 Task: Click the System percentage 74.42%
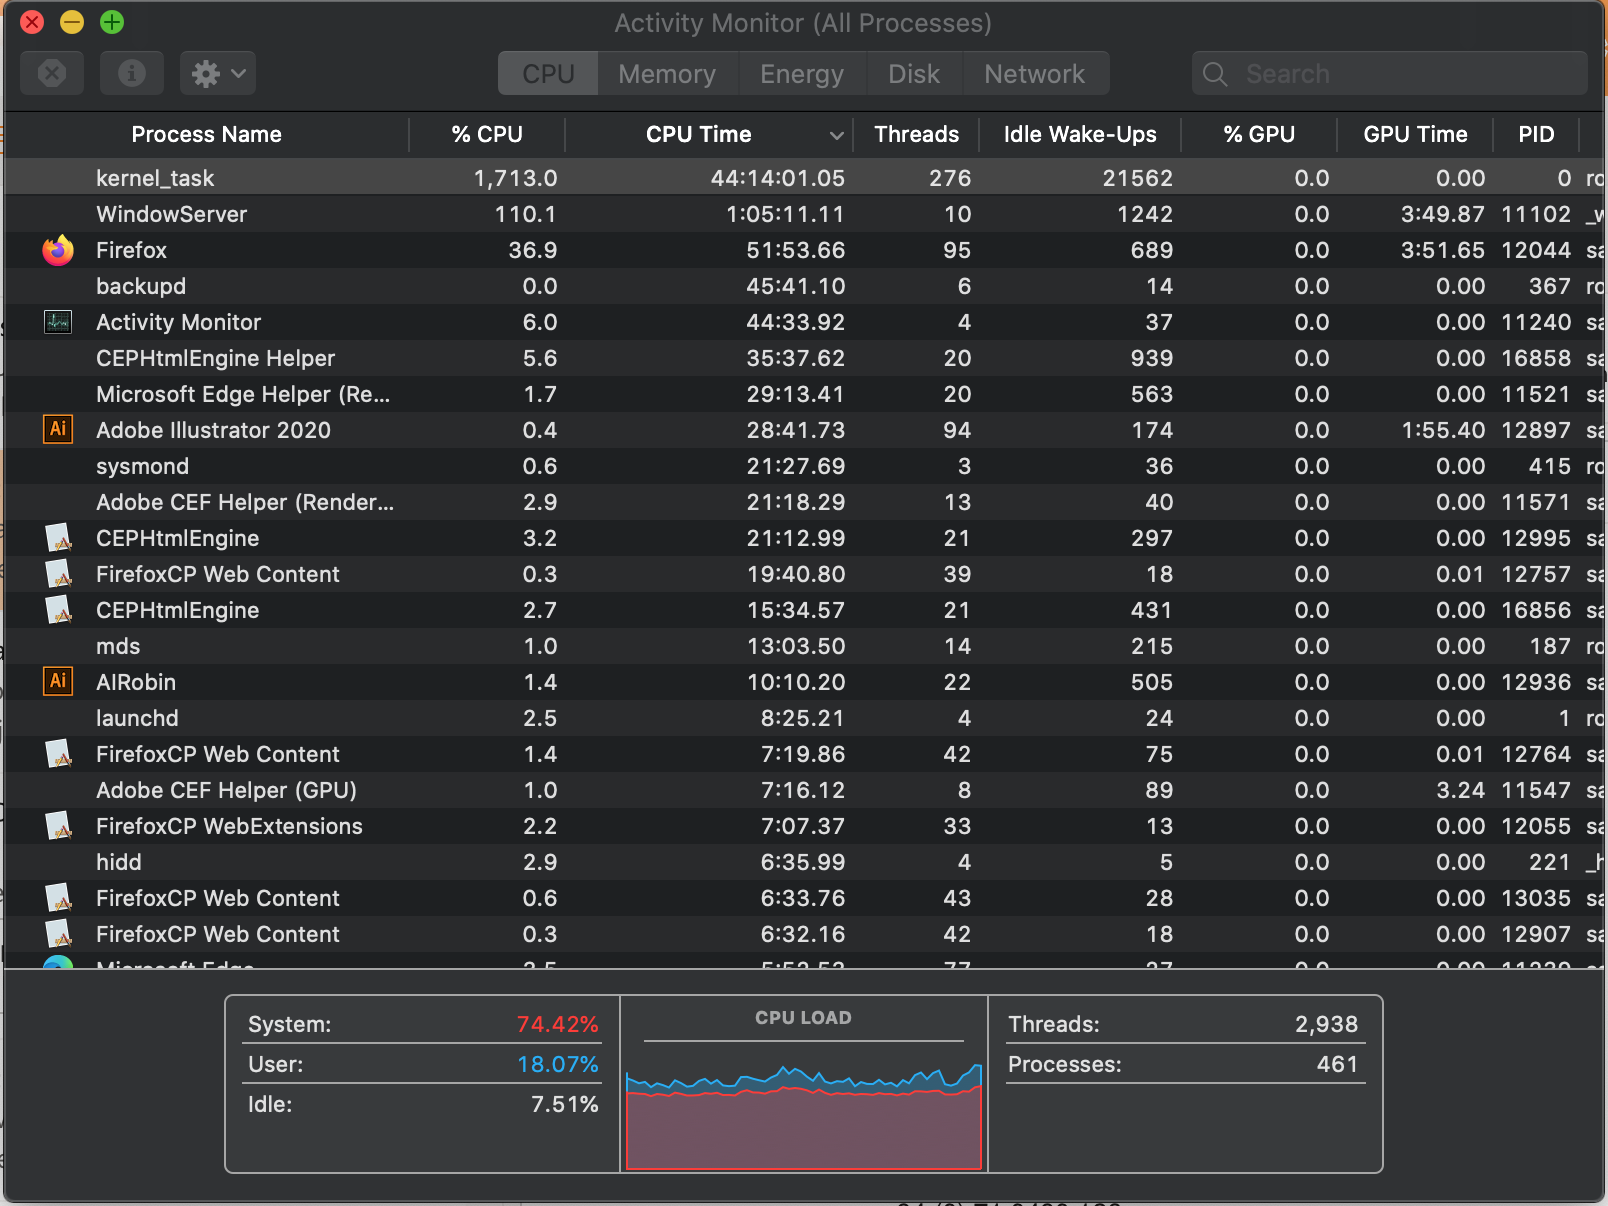pyautogui.click(x=557, y=1024)
